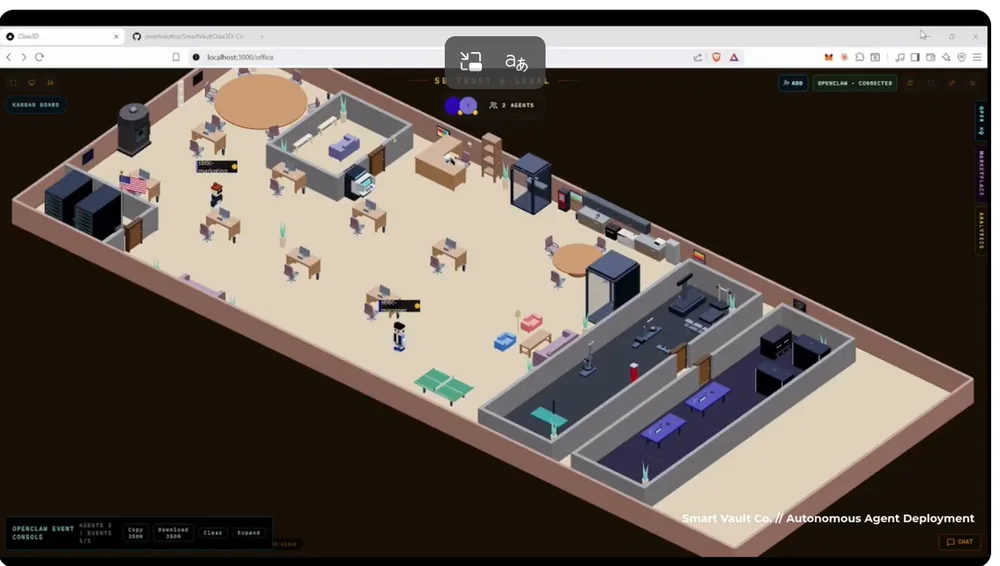
Task: Click the OpenClaw Connected status button
Action: 855,83
